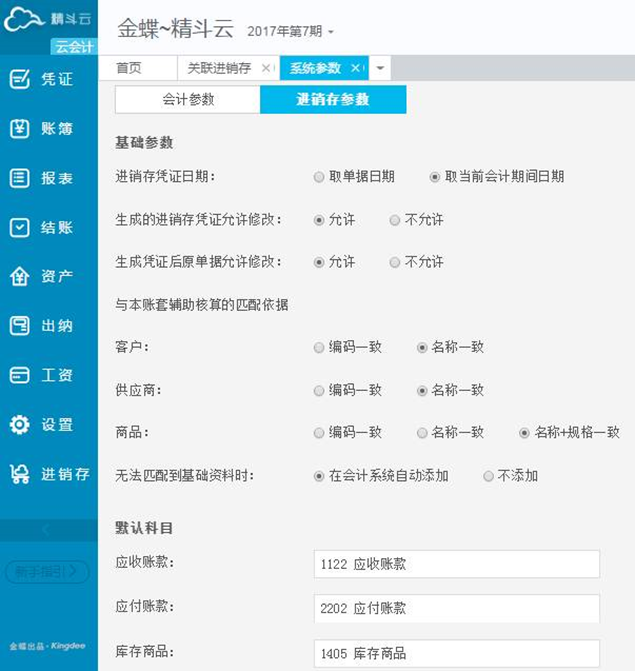Select 编码一致 for 客户
Screen dimensions: 635x671
pos(319,347)
